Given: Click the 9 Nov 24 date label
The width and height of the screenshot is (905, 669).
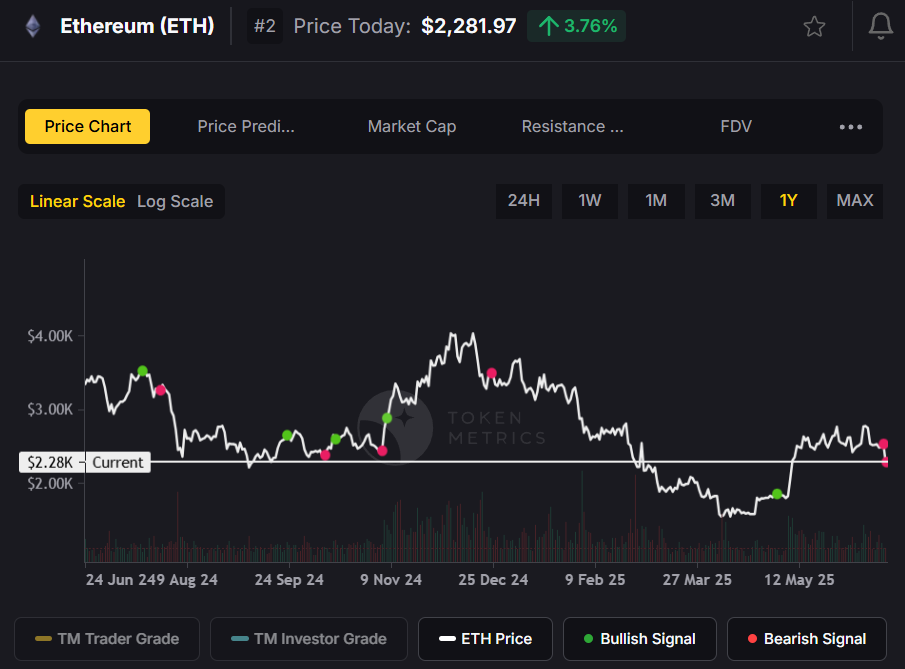Looking at the screenshot, I should click(x=391, y=580).
